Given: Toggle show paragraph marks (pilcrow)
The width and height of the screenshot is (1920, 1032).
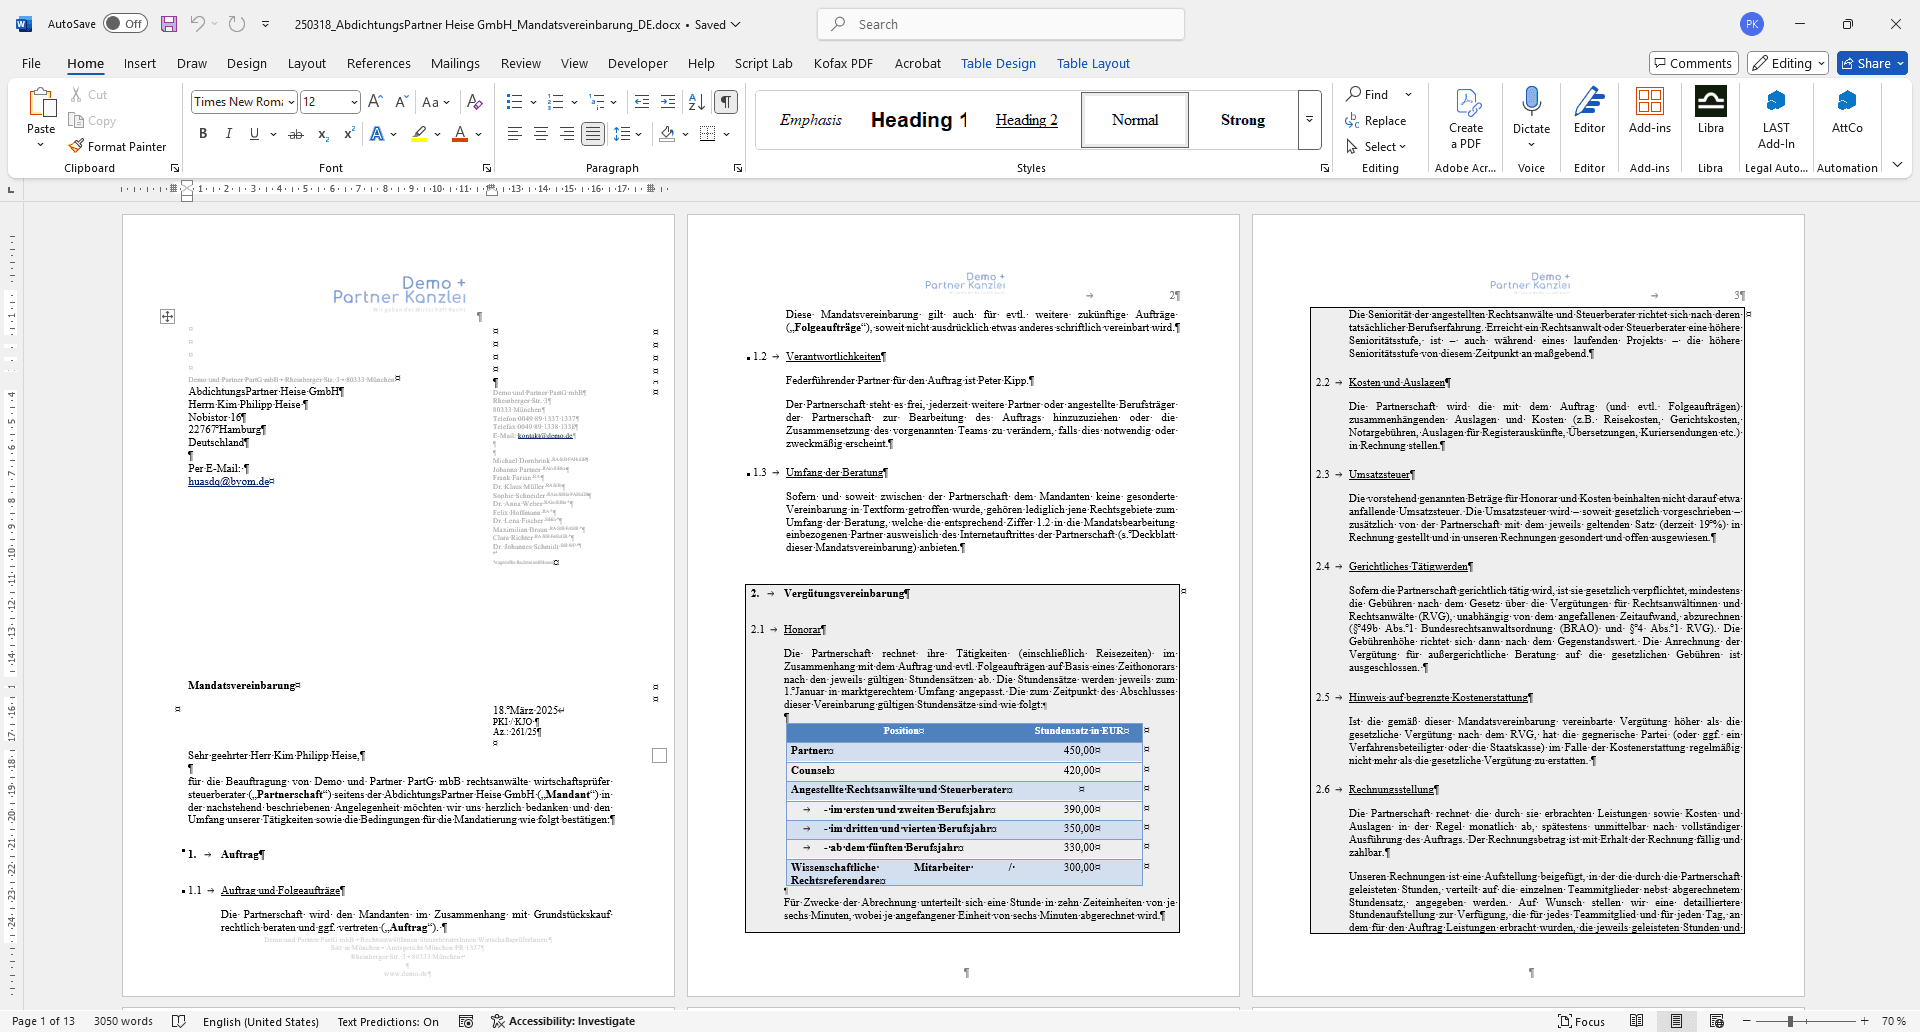Looking at the screenshot, I should (726, 102).
